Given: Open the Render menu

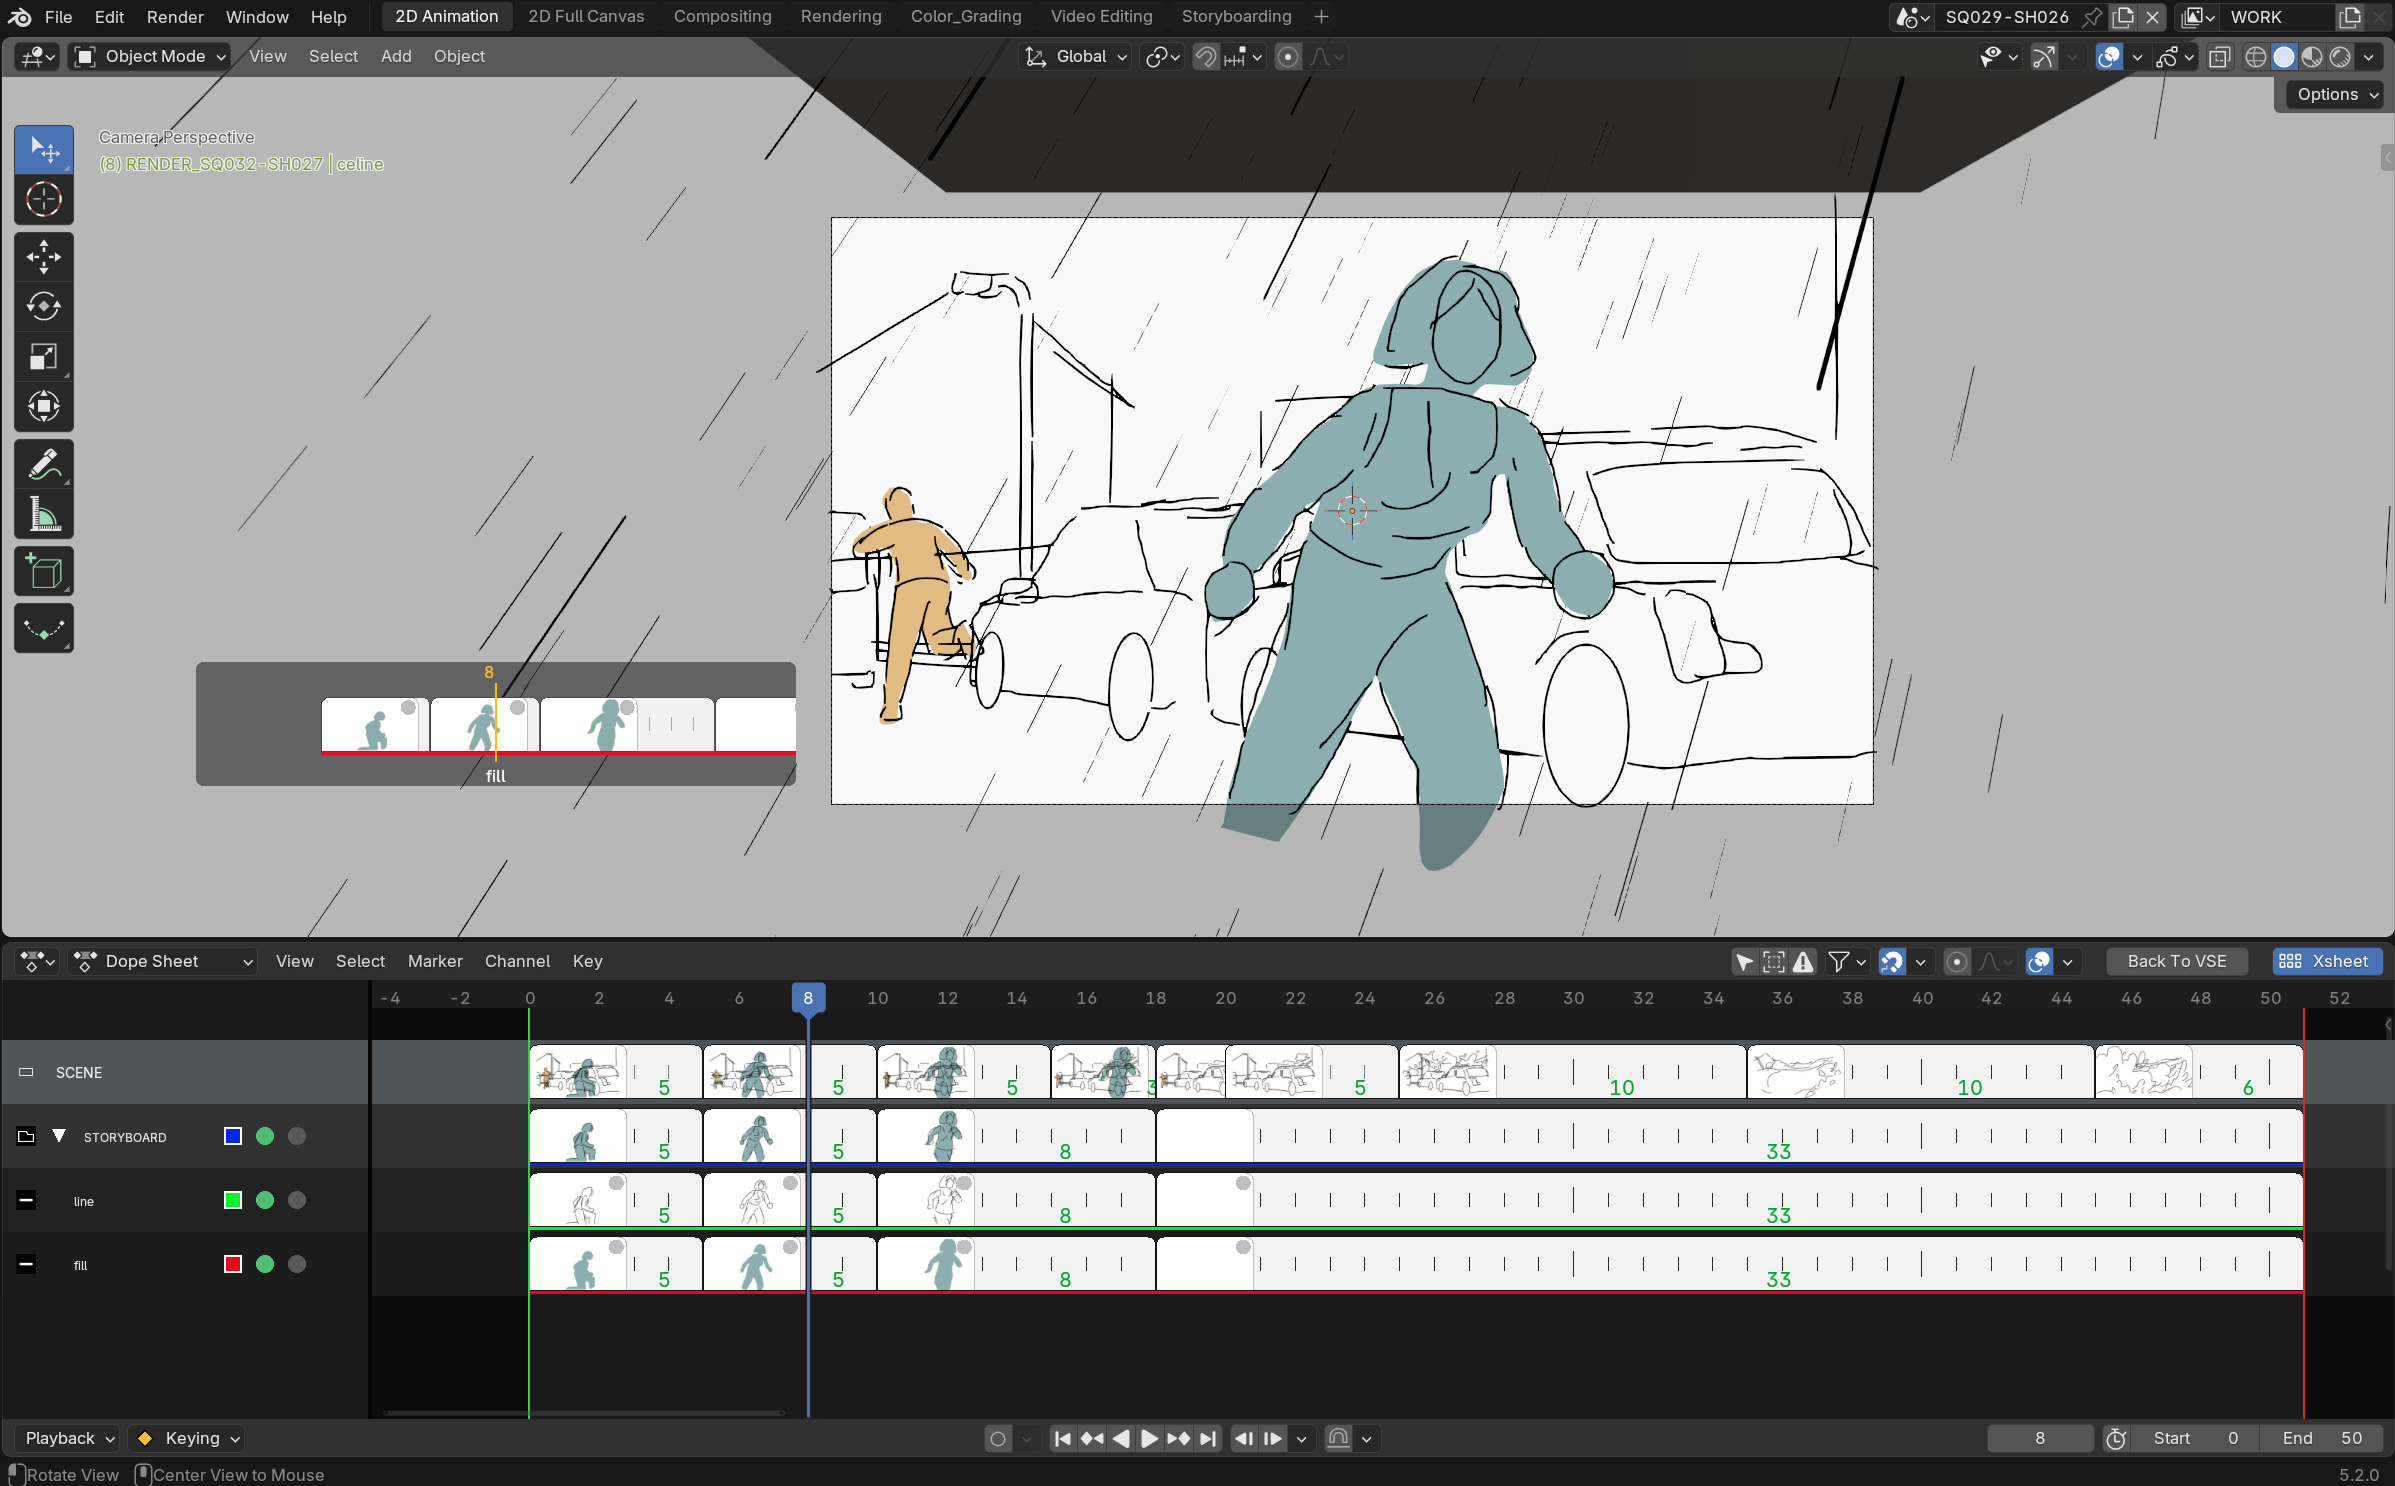Looking at the screenshot, I should [x=175, y=16].
